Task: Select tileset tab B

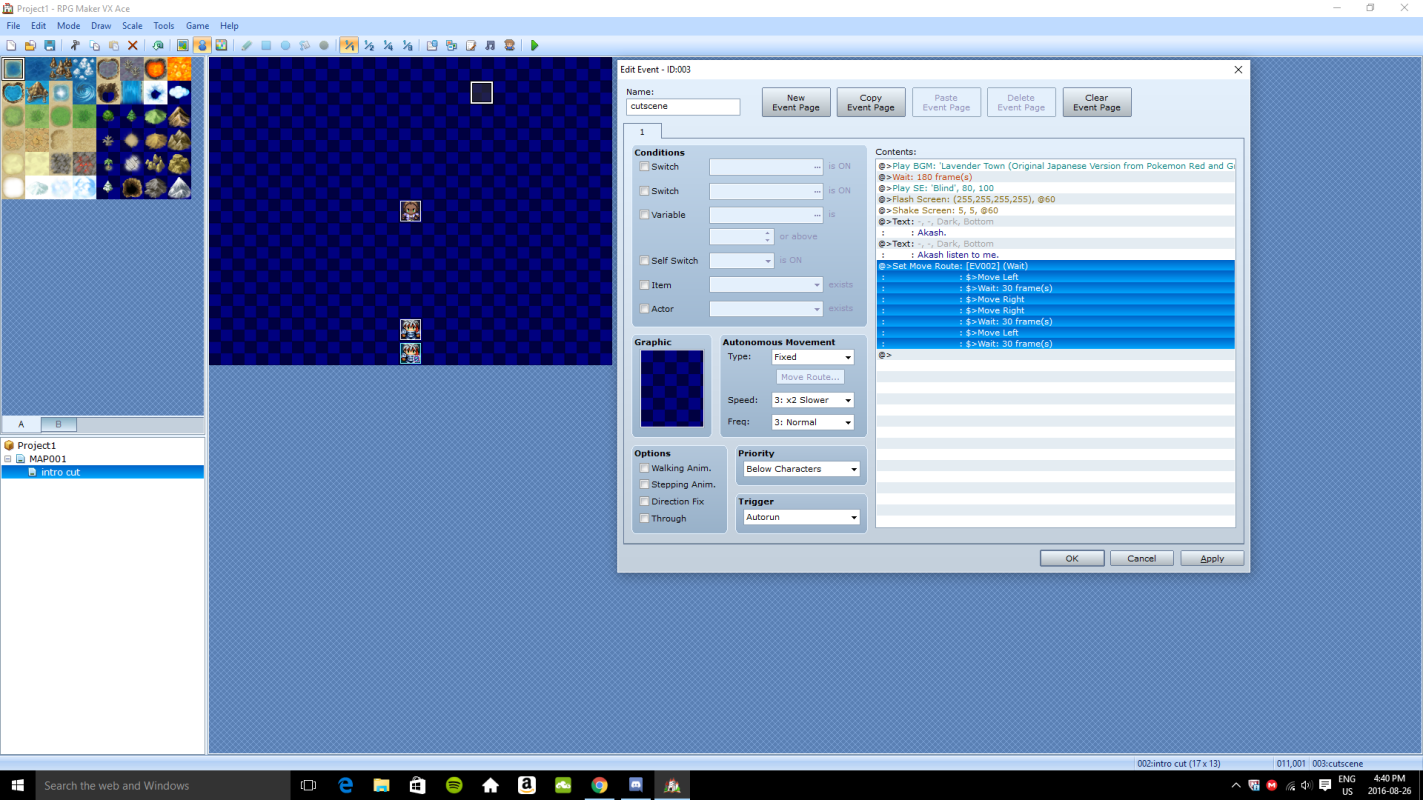Action: click(x=58, y=424)
